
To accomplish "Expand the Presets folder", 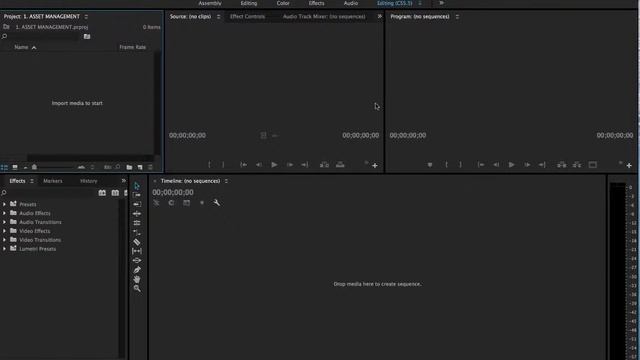I will pyautogui.click(x=4, y=204).
